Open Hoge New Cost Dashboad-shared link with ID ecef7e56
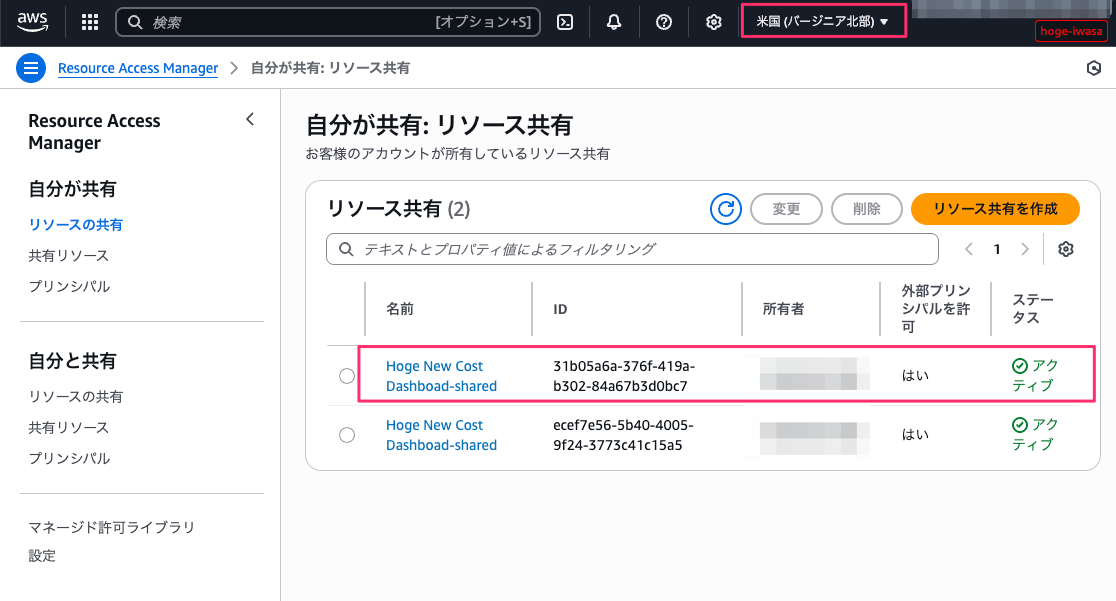Image resolution: width=1116 pixels, height=601 pixels. [x=441, y=435]
